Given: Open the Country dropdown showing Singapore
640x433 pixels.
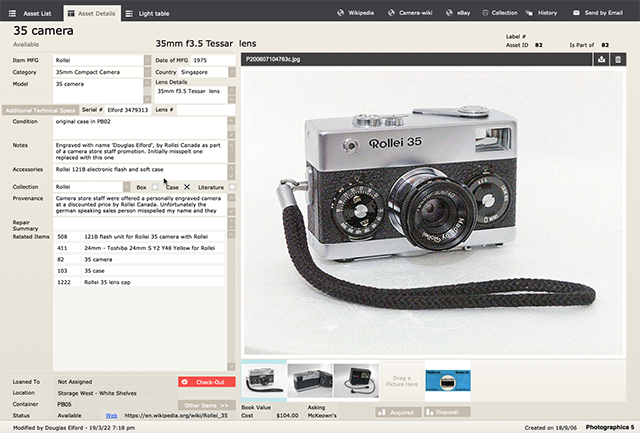Looking at the screenshot, I should click(x=233, y=73).
